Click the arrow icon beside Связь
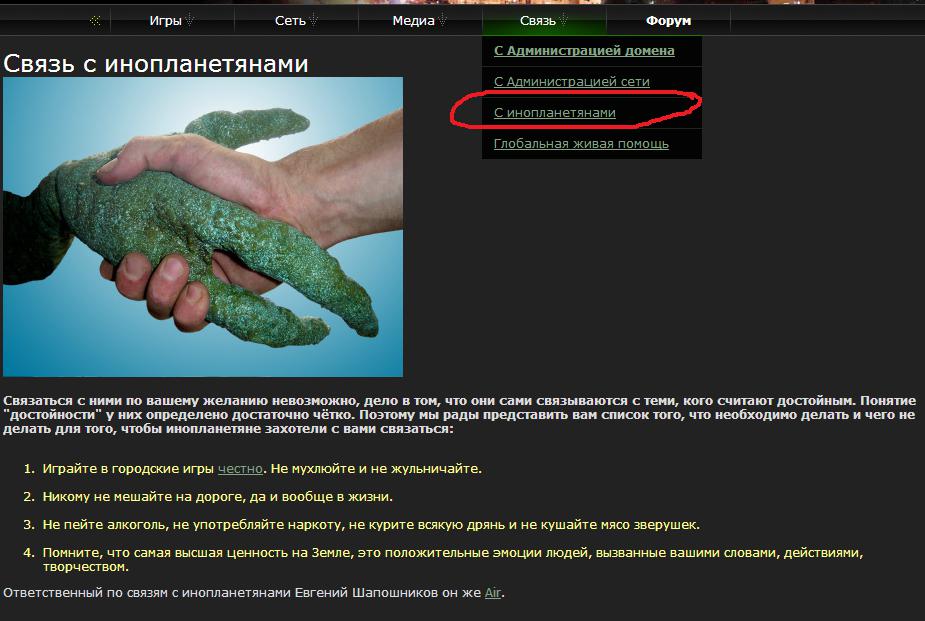 click(563, 21)
